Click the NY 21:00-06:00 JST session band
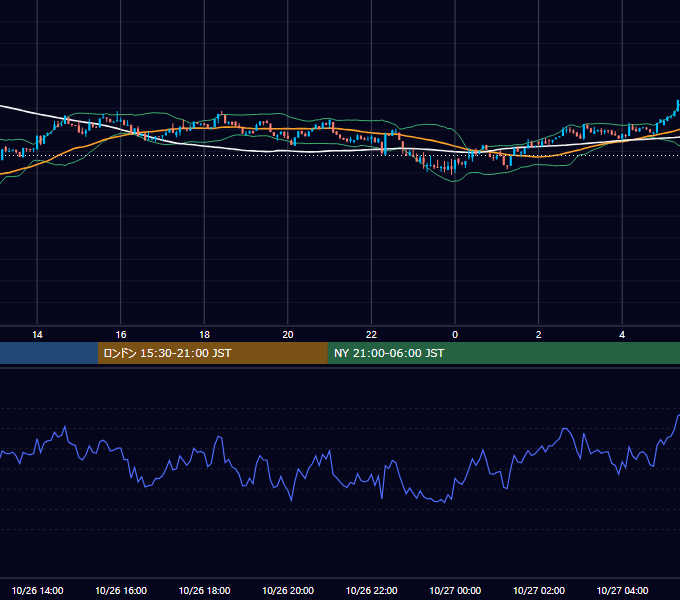Screen dimensions: 680x600 point(503,353)
